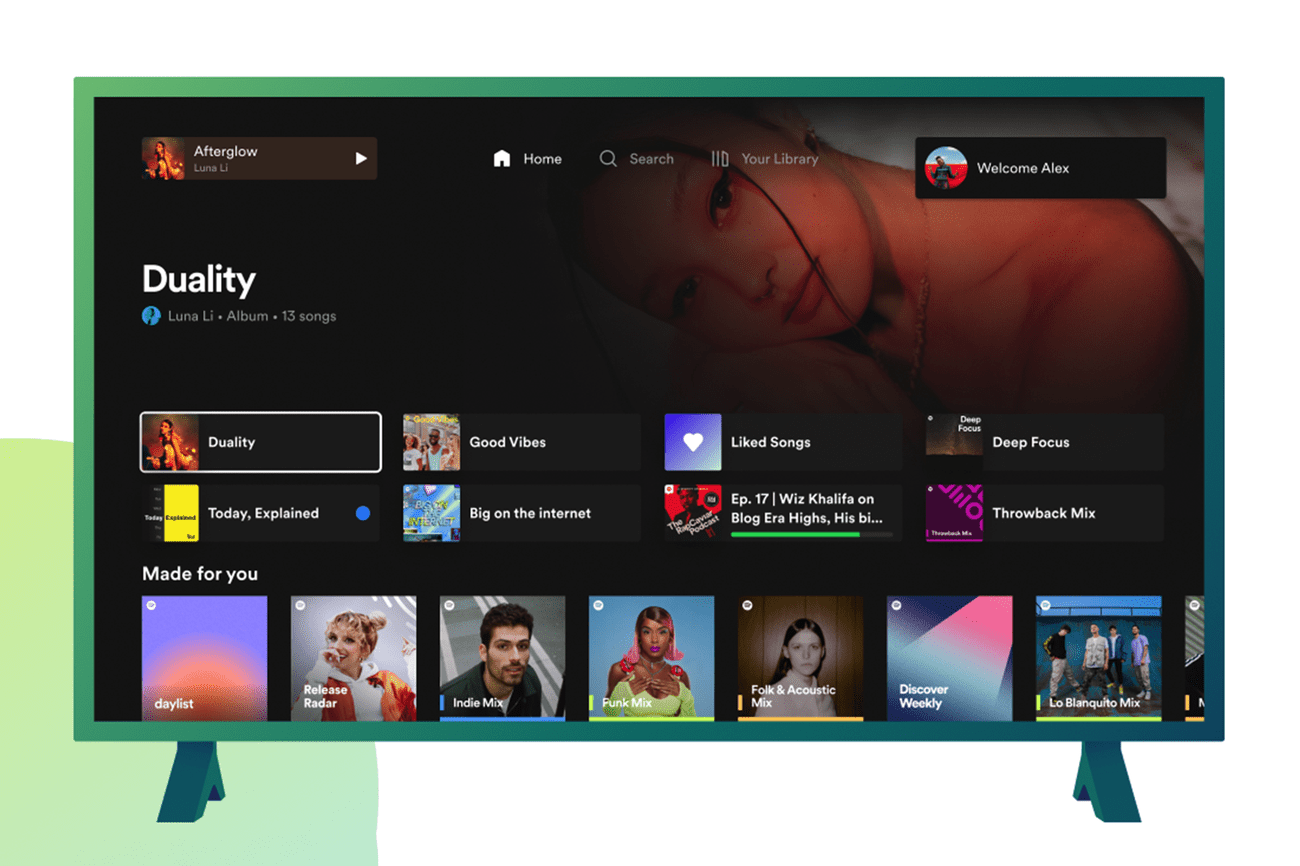Open the Duality album shortcut
The image size is (1300, 866).
coord(260,441)
